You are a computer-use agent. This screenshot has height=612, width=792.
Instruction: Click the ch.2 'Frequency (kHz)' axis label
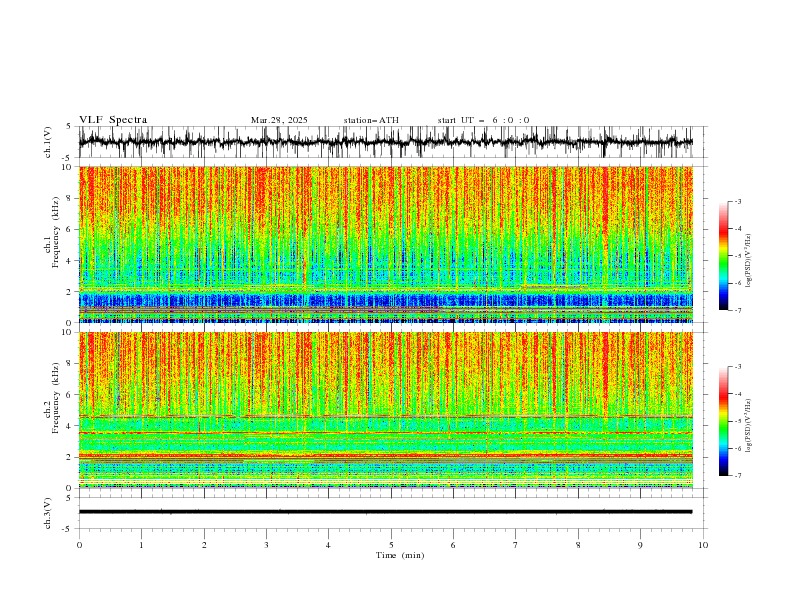[55, 397]
